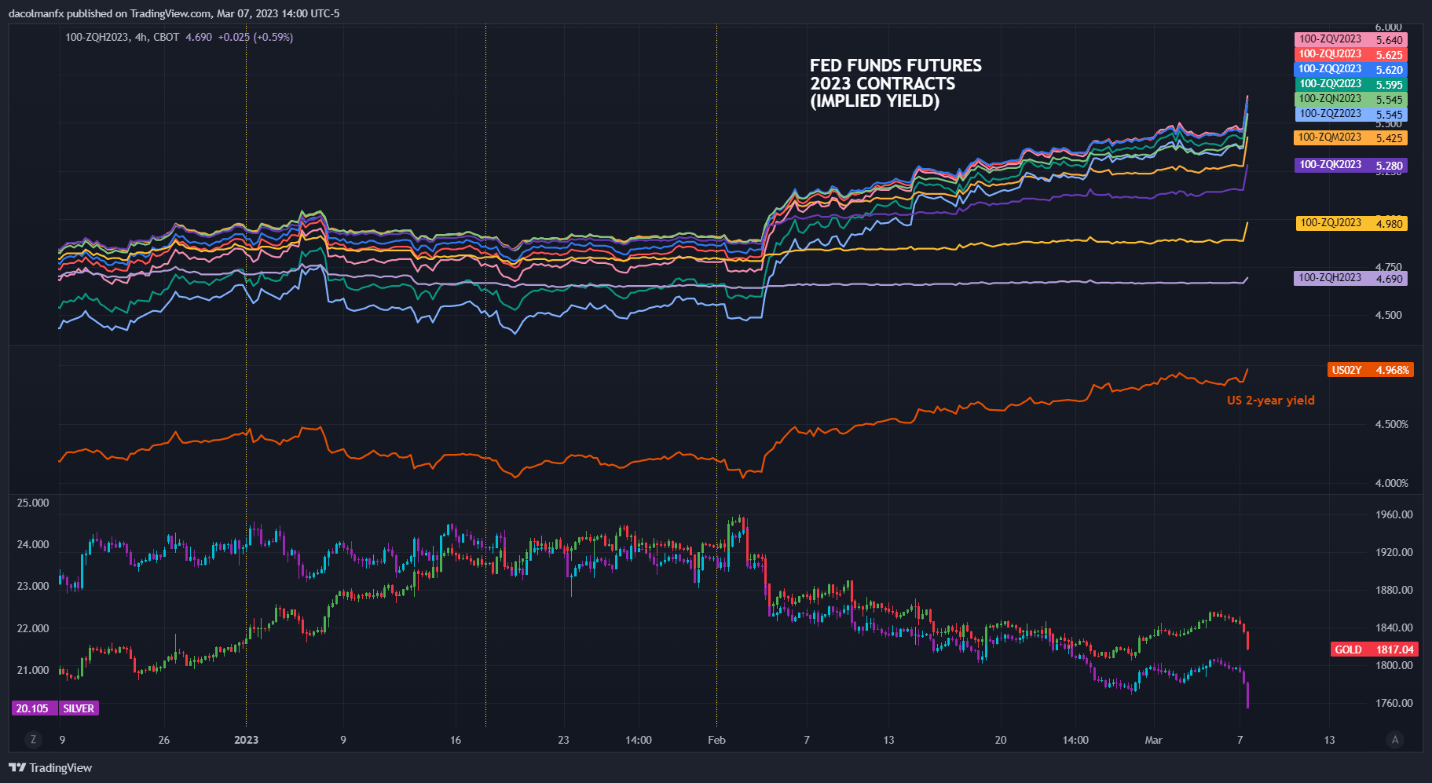
Task: Click the FED FUNDS FUTURES chart annotation
Action: point(895,83)
